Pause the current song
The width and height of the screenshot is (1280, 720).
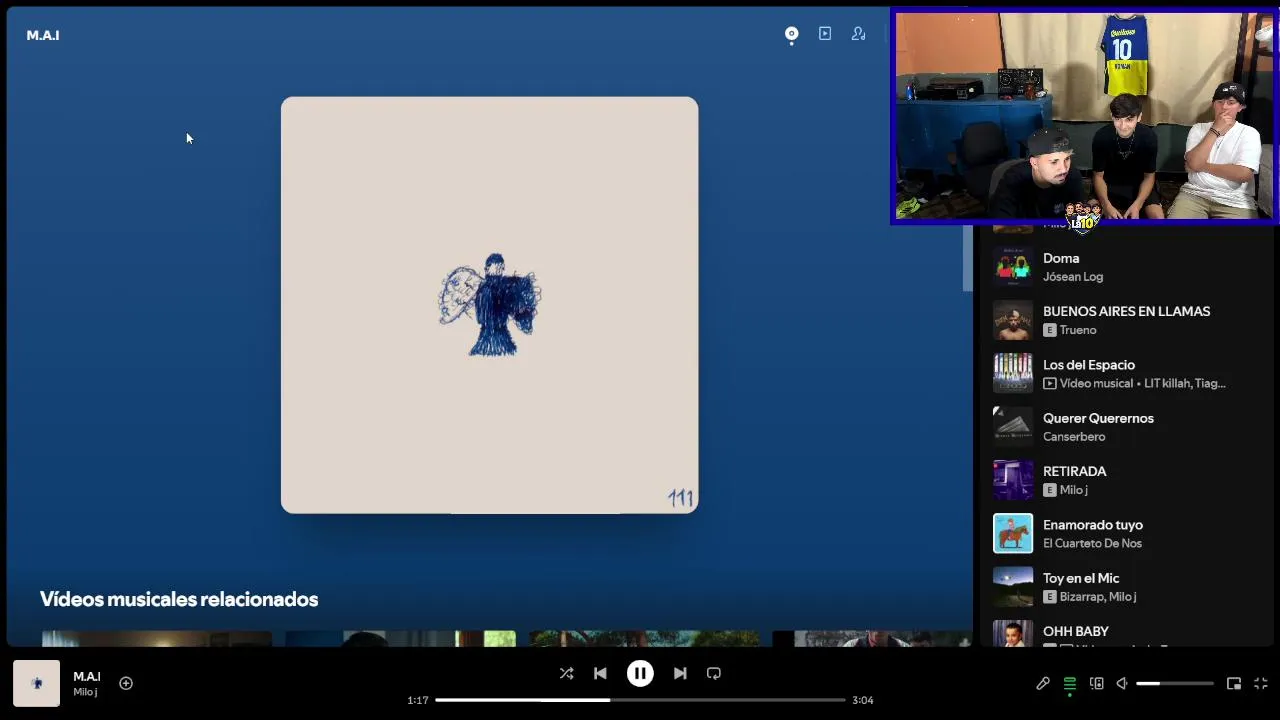coord(640,674)
